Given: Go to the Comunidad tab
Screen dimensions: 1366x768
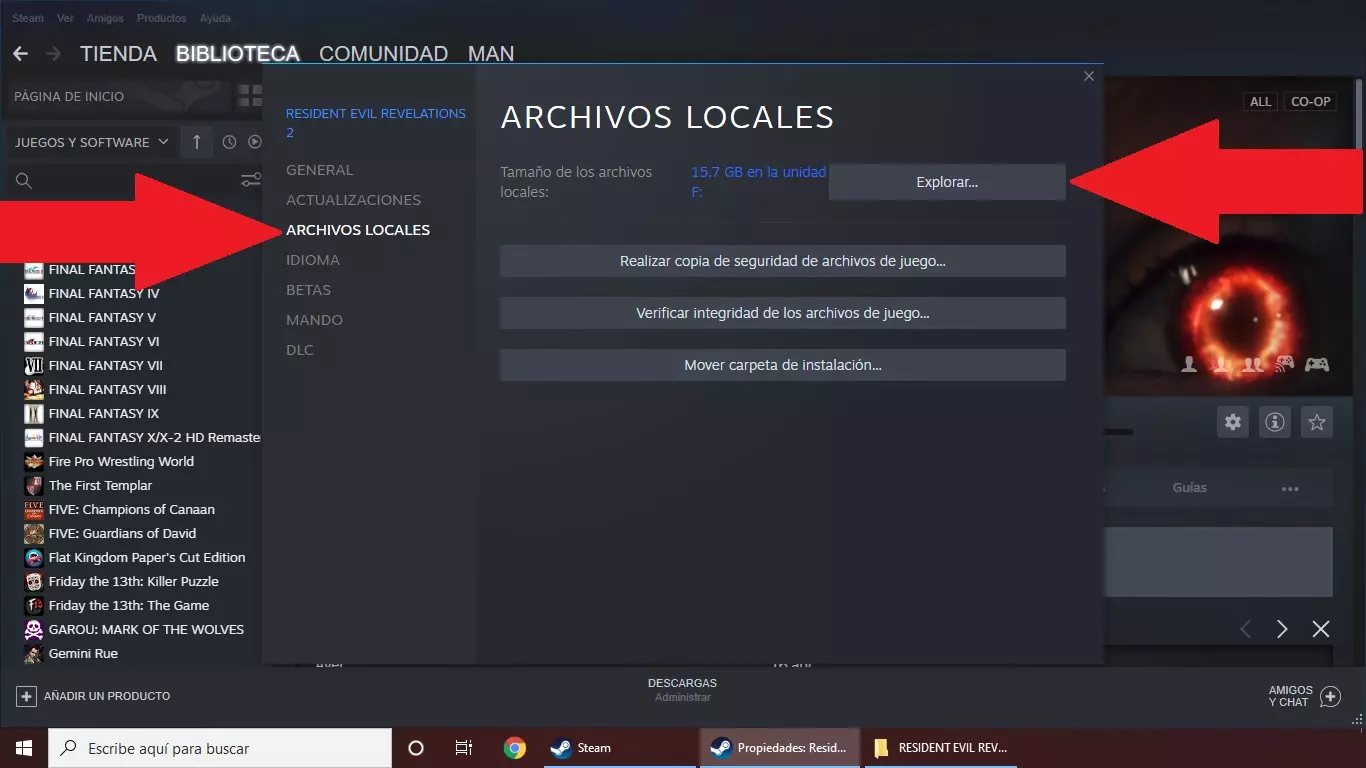Looking at the screenshot, I should (383, 53).
